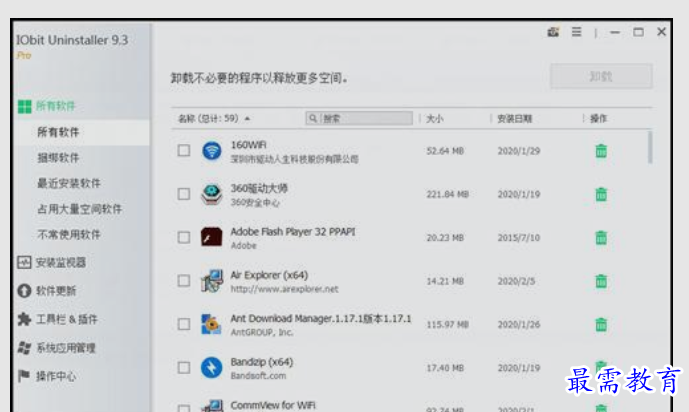Check the Bandizip (x64) checkbox
Image resolution: width=689 pixels, height=412 pixels.
tap(184, 368)
